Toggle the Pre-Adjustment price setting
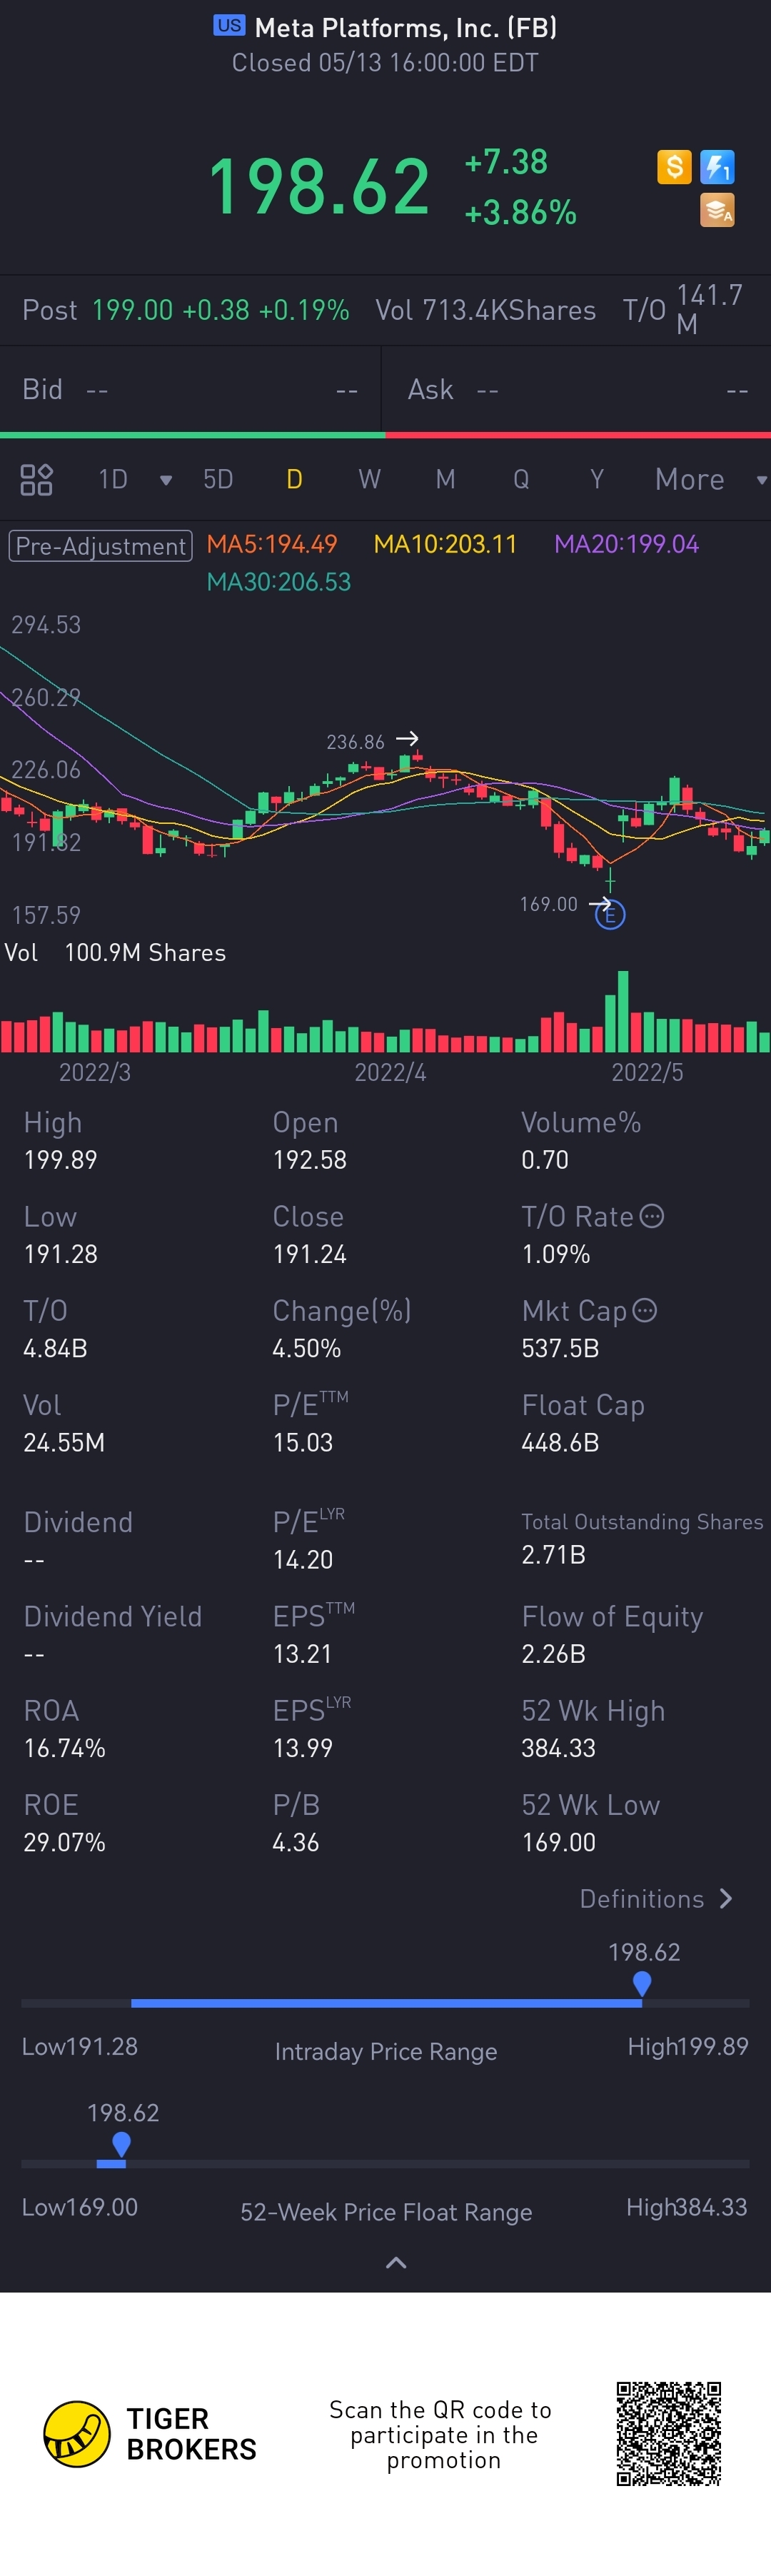Screen dimensions: 771x2576 point(100,545)
